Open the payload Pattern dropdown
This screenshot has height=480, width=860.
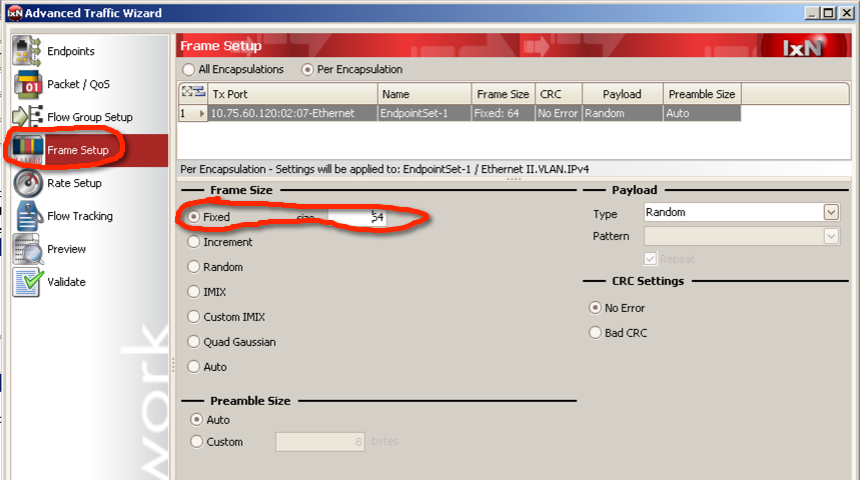tap(830, 237)
